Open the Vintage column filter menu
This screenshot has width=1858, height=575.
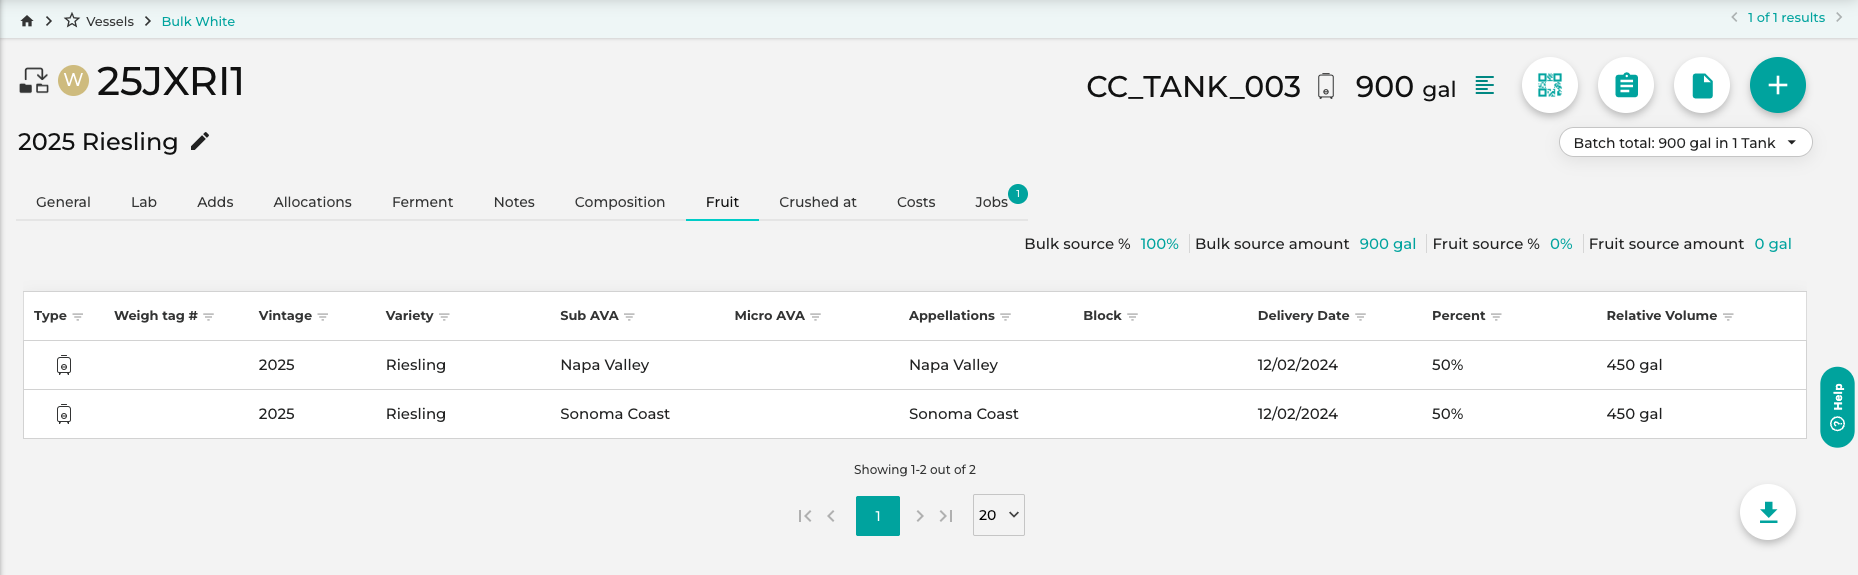point(323,316)
